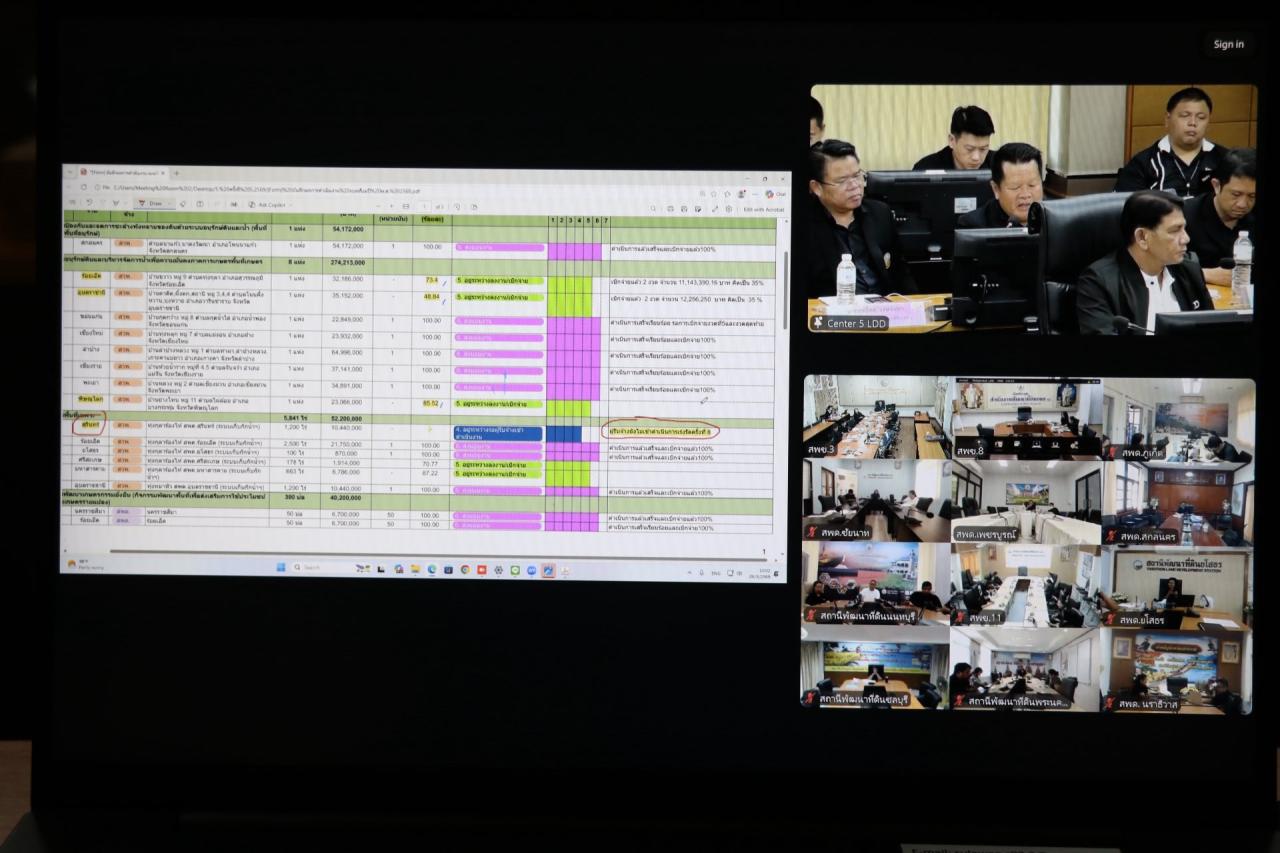Select สถานีพัฒนาที่ดินนนทบุรี participant video
Image resolution: width=1280 pixels, height=853 pixels.
(877, 585)
